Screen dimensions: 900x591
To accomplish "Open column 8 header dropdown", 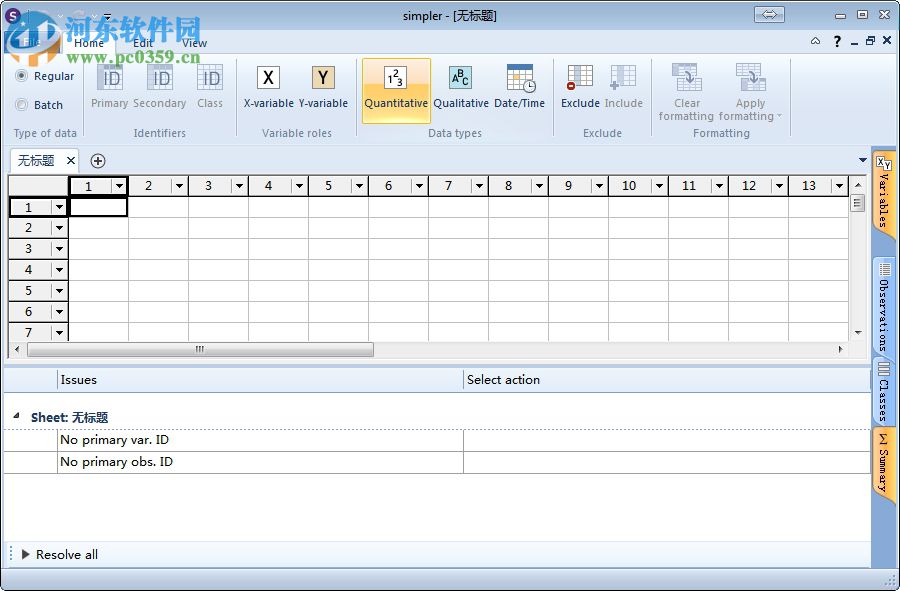I will pyautogui.click(x=539, y=186).
